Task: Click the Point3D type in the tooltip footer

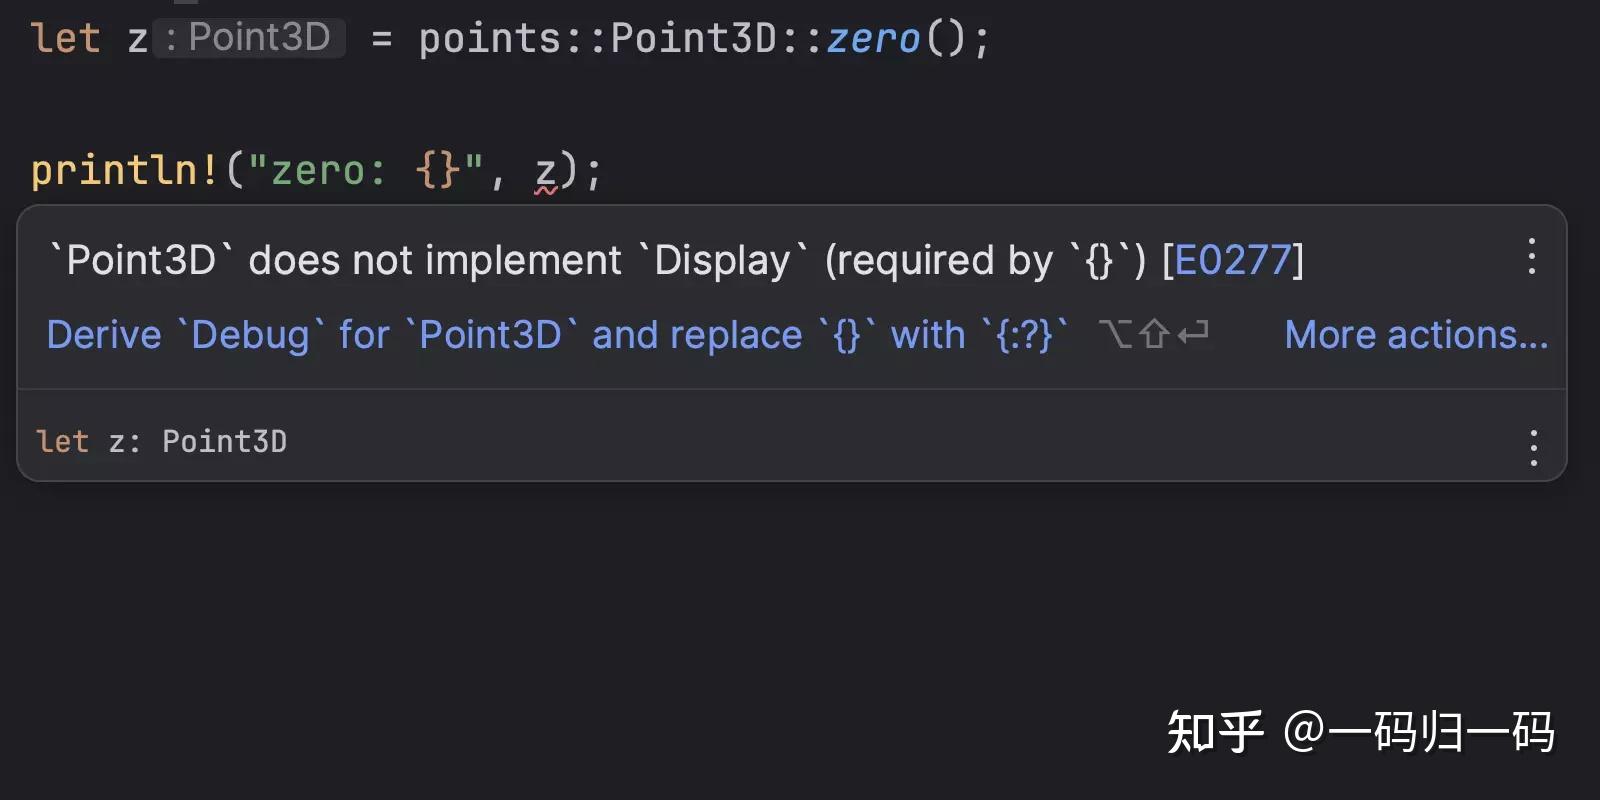Action: point(224,441)
